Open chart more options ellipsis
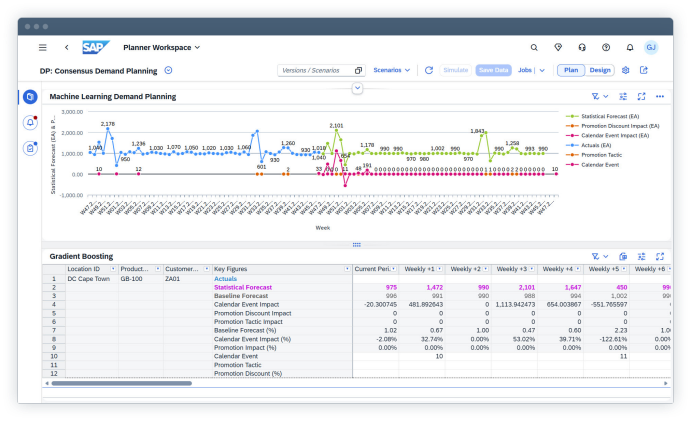691x421 pixels. pos(660,96)
